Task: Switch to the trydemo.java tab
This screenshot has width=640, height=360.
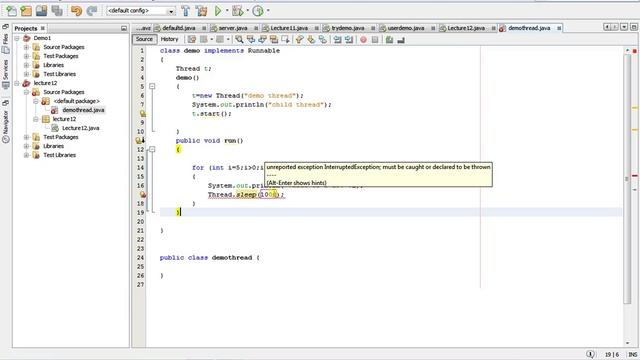Action: pyautogui.click(x=348, y=28)
